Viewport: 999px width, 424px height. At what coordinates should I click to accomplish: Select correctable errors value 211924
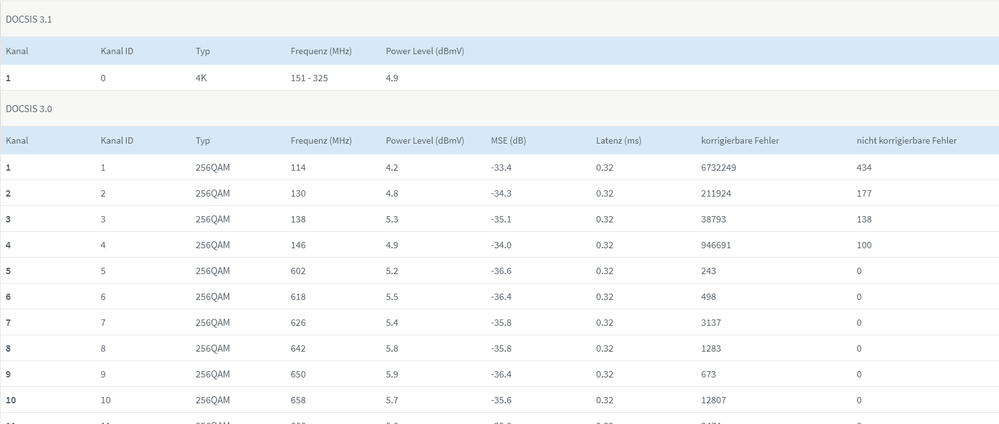tap(716, 193)
